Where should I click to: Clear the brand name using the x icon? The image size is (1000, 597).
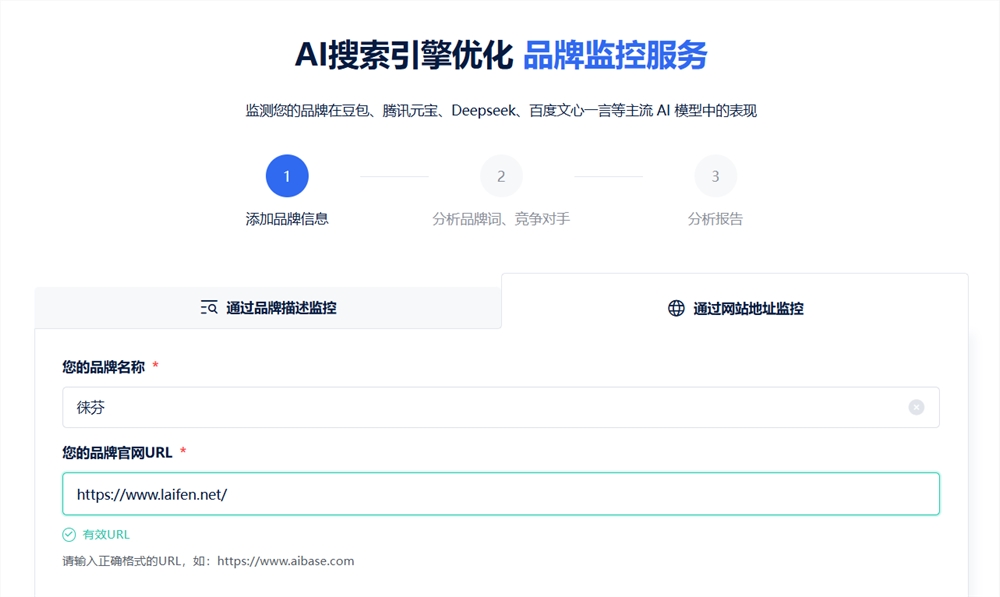pyautogui.click(x=916, y=406)
